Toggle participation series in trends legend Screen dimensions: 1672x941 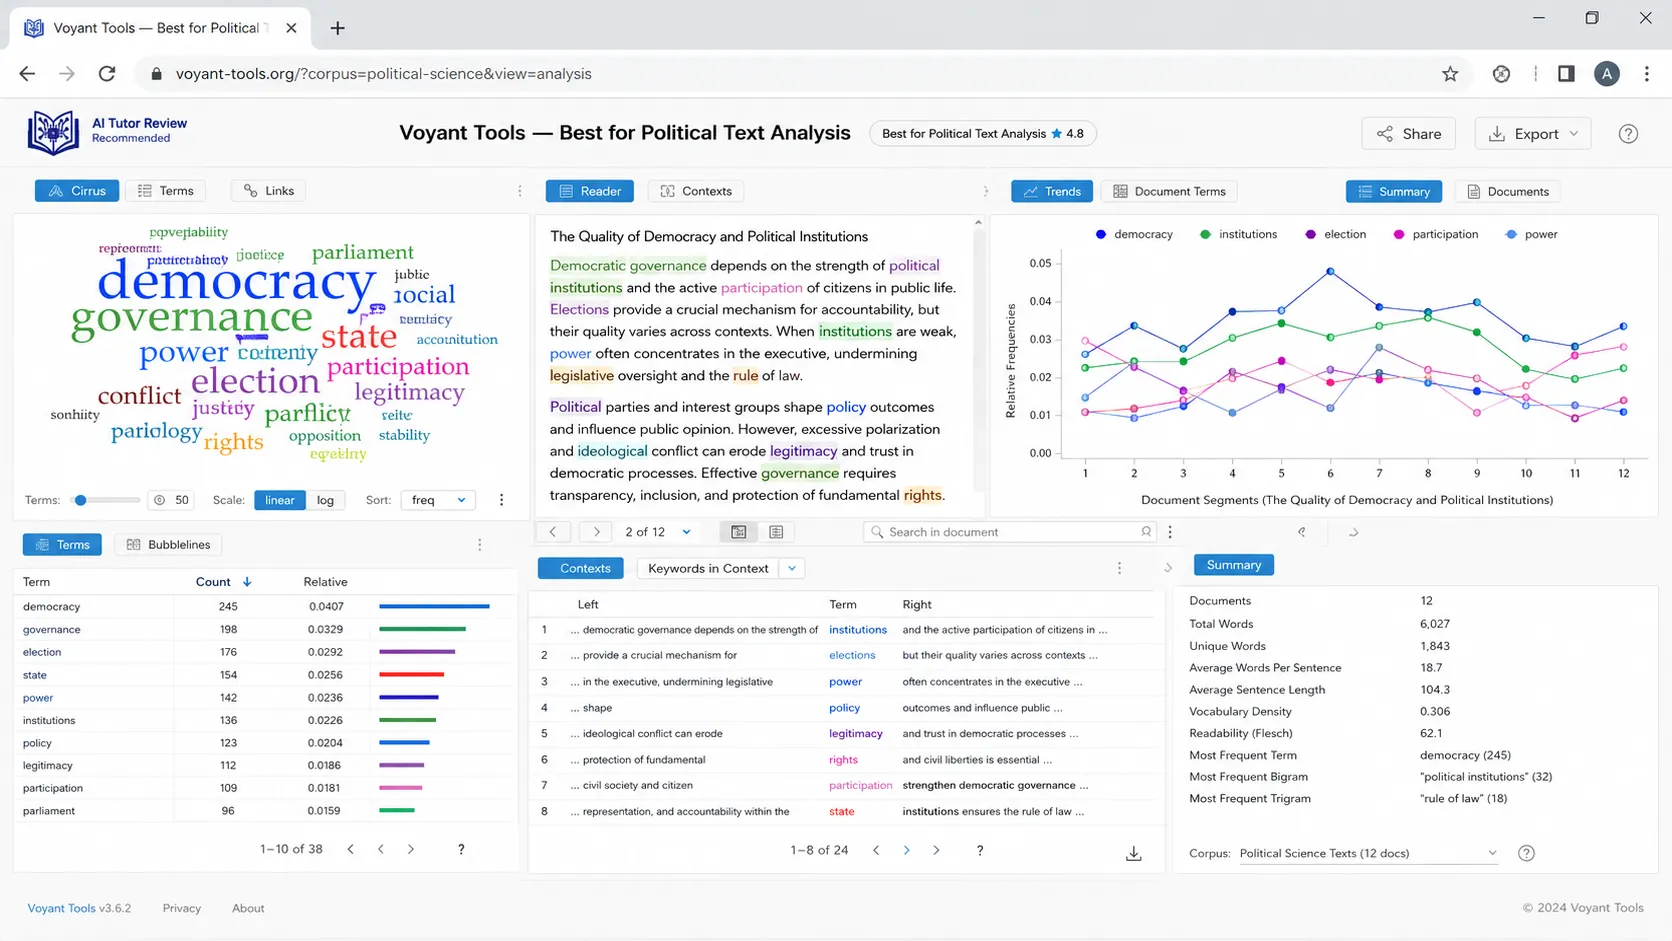tap(1436, 234)
